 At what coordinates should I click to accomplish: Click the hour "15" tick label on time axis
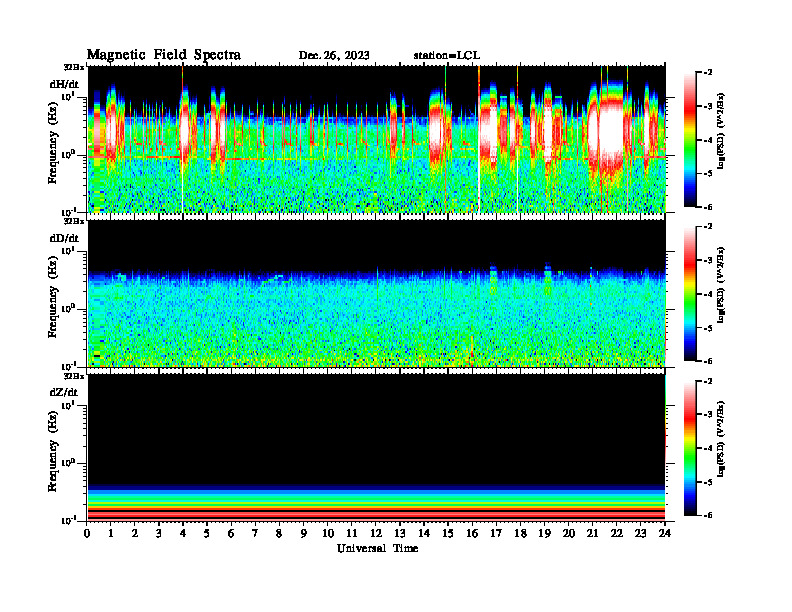(x=448, y=534)
